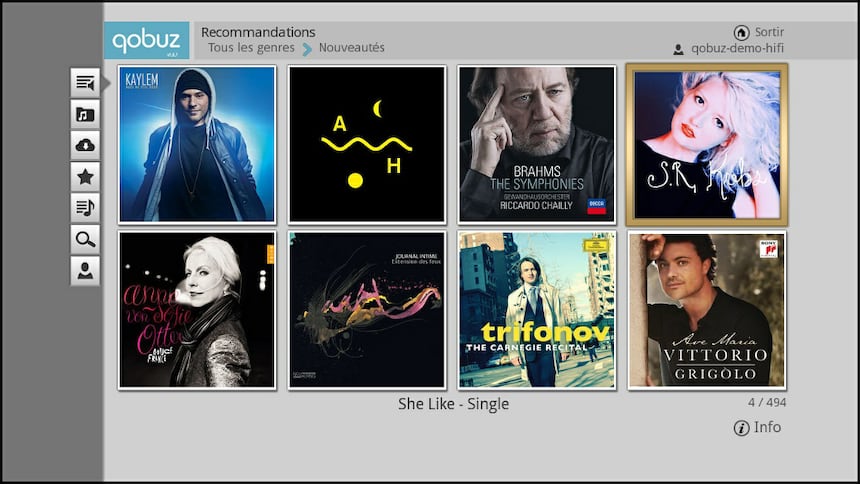The width and height of the screenshot is (860, 484).
Task: Click the Info label
Action: click(x=767, y=427)
